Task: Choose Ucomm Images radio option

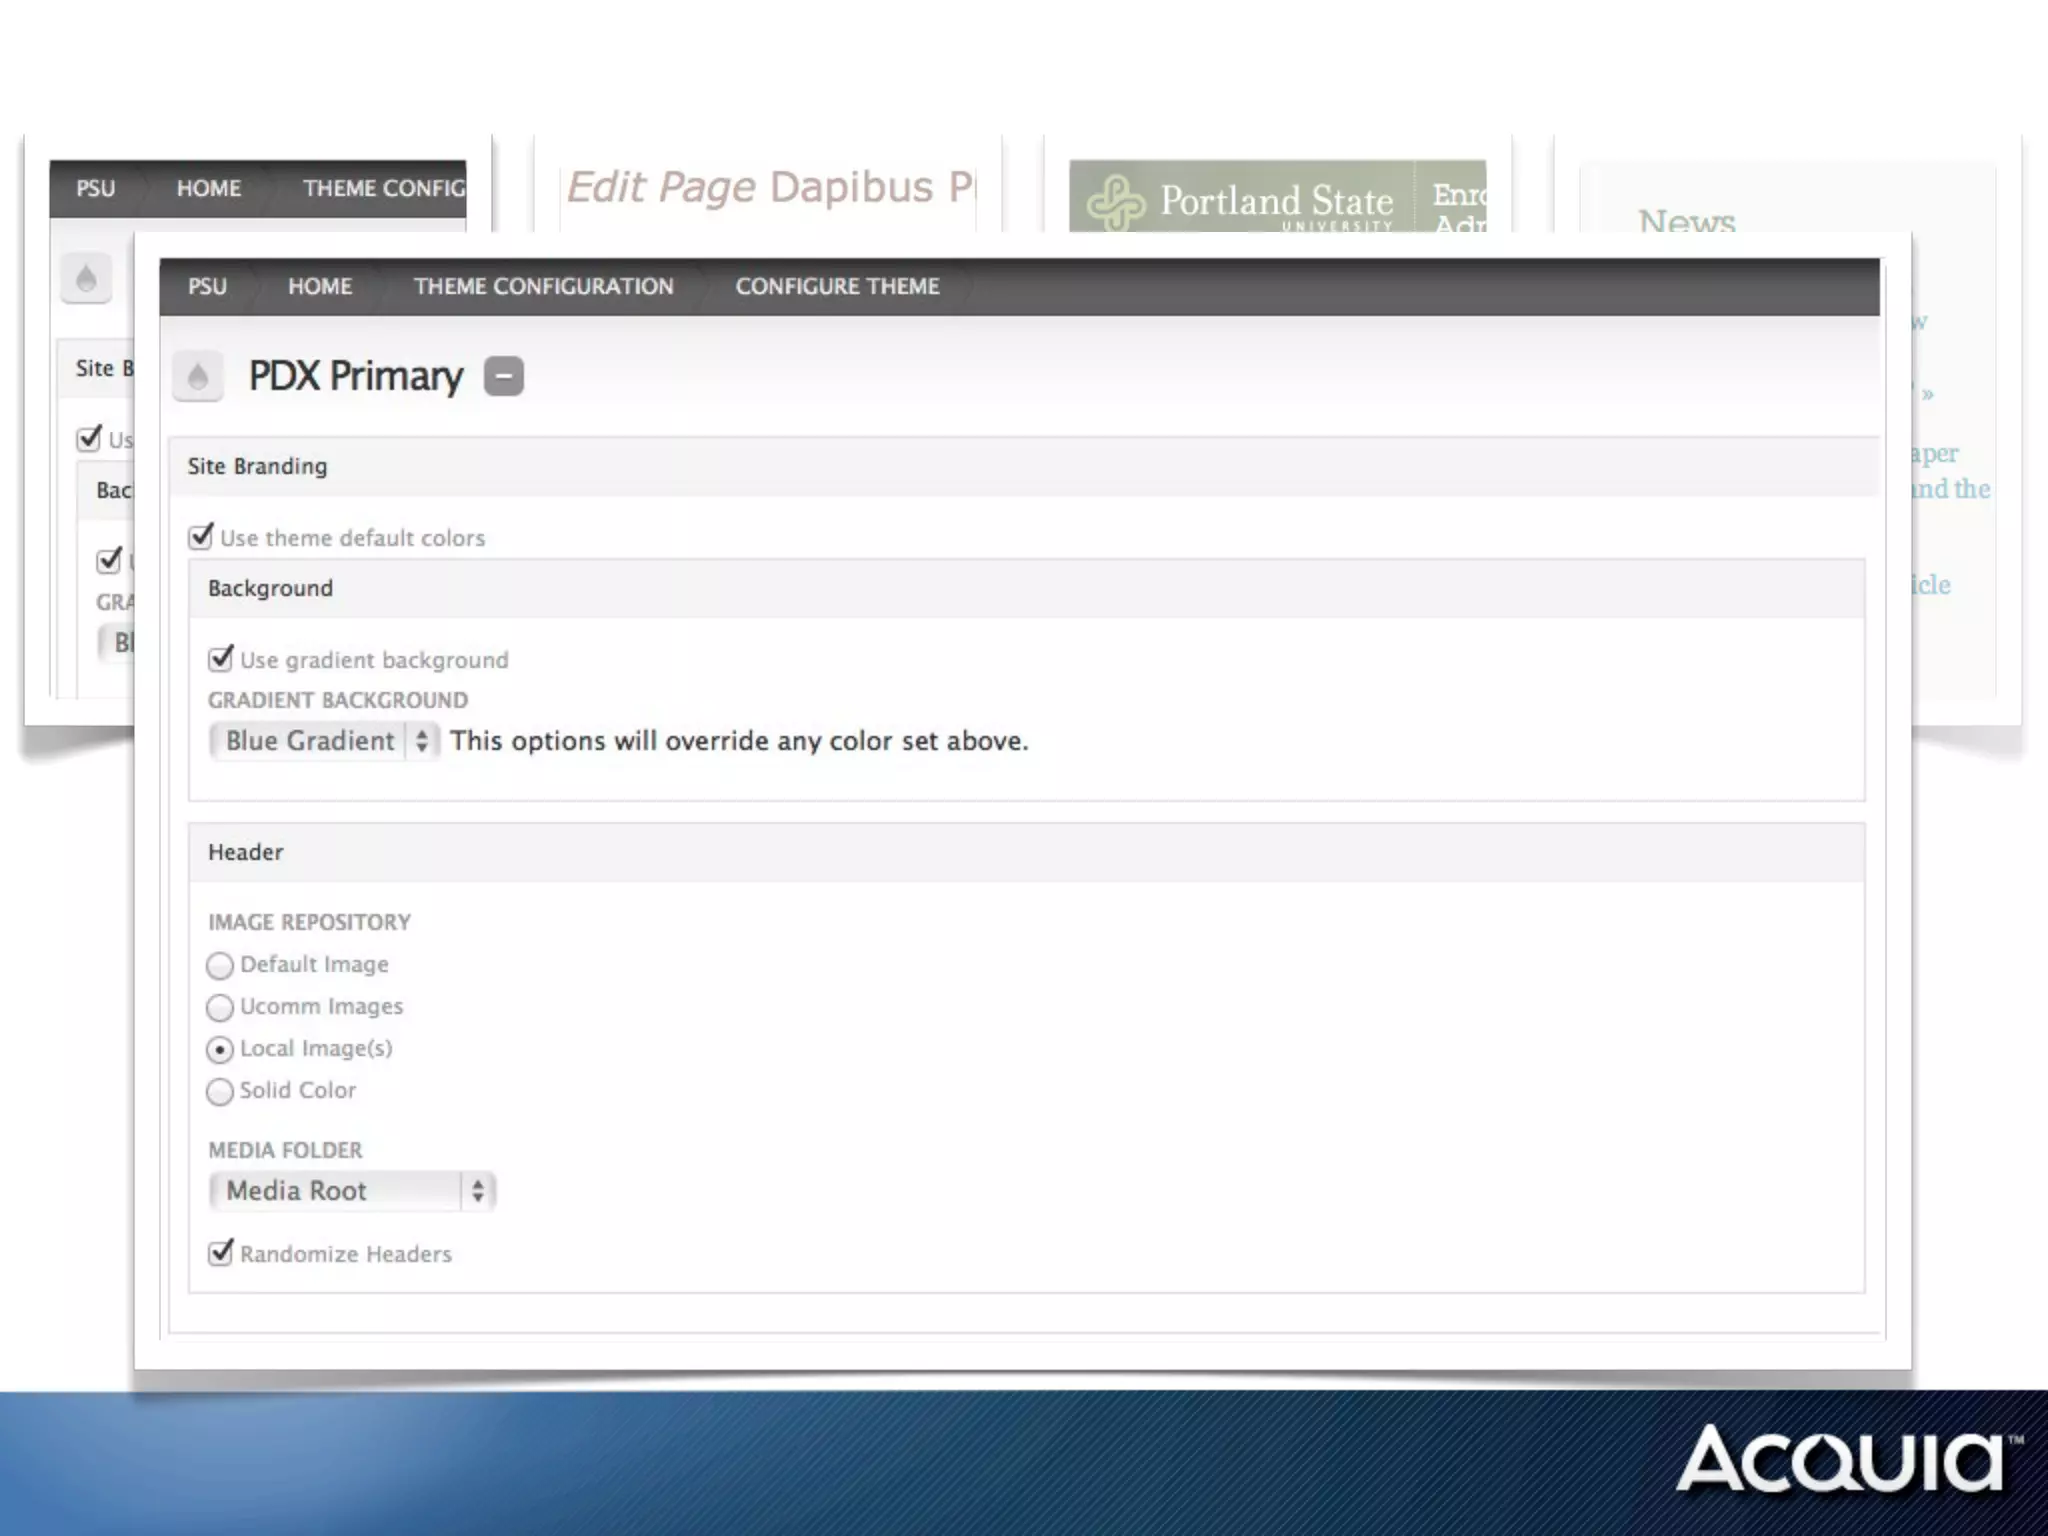Action: [x=220, y=1007]
